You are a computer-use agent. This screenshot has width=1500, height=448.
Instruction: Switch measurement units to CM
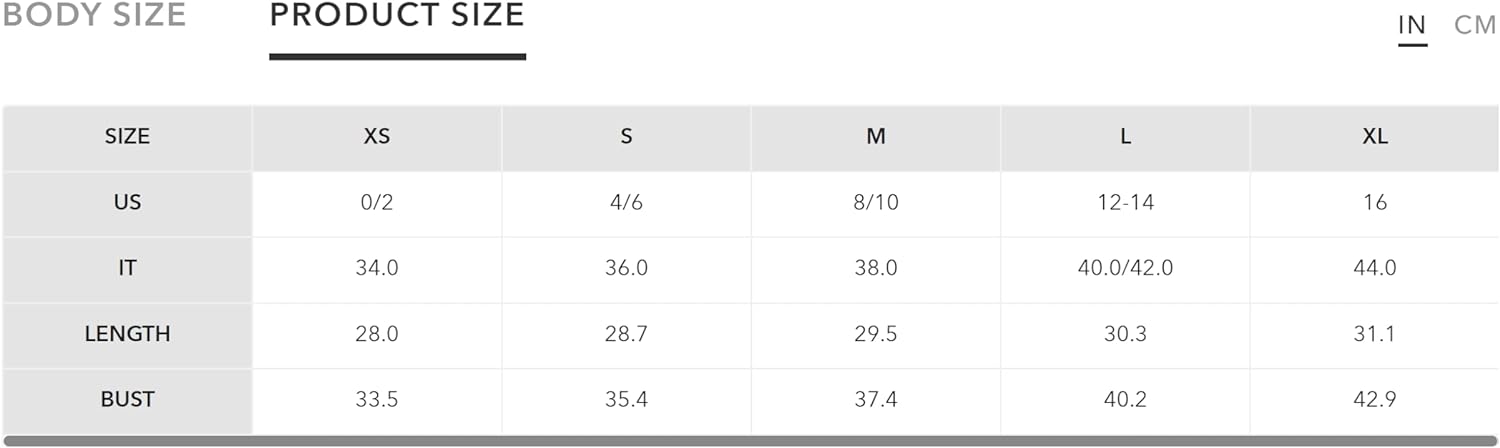point(1475,25)
